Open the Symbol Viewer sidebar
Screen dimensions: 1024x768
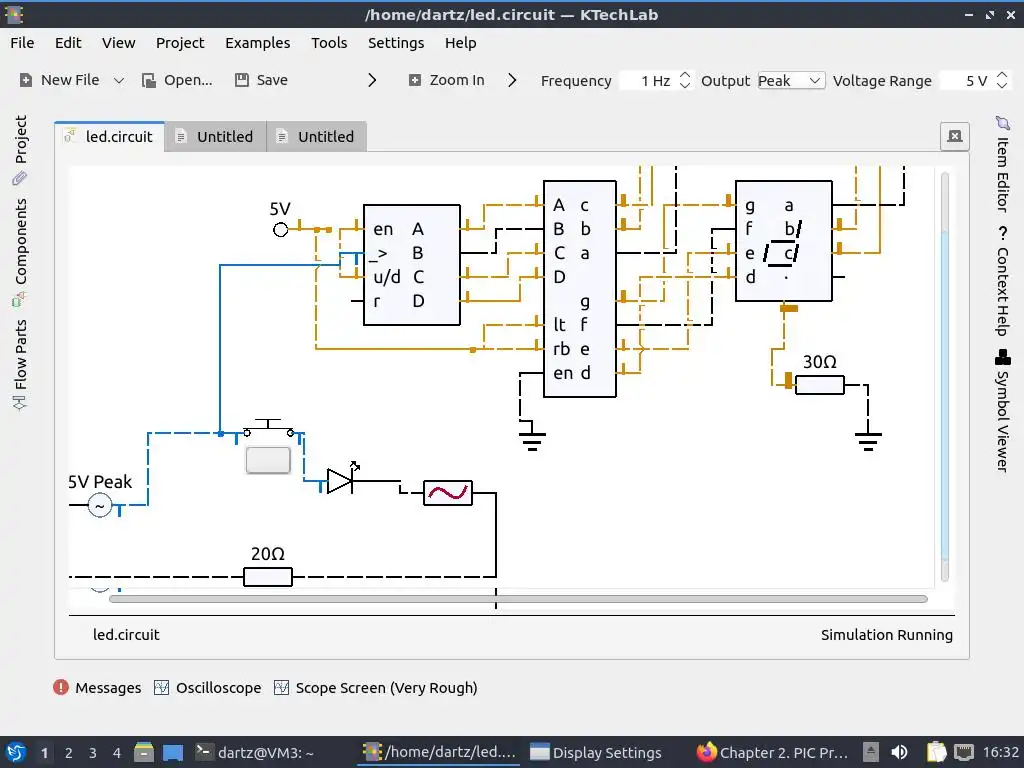(1002, 411)
